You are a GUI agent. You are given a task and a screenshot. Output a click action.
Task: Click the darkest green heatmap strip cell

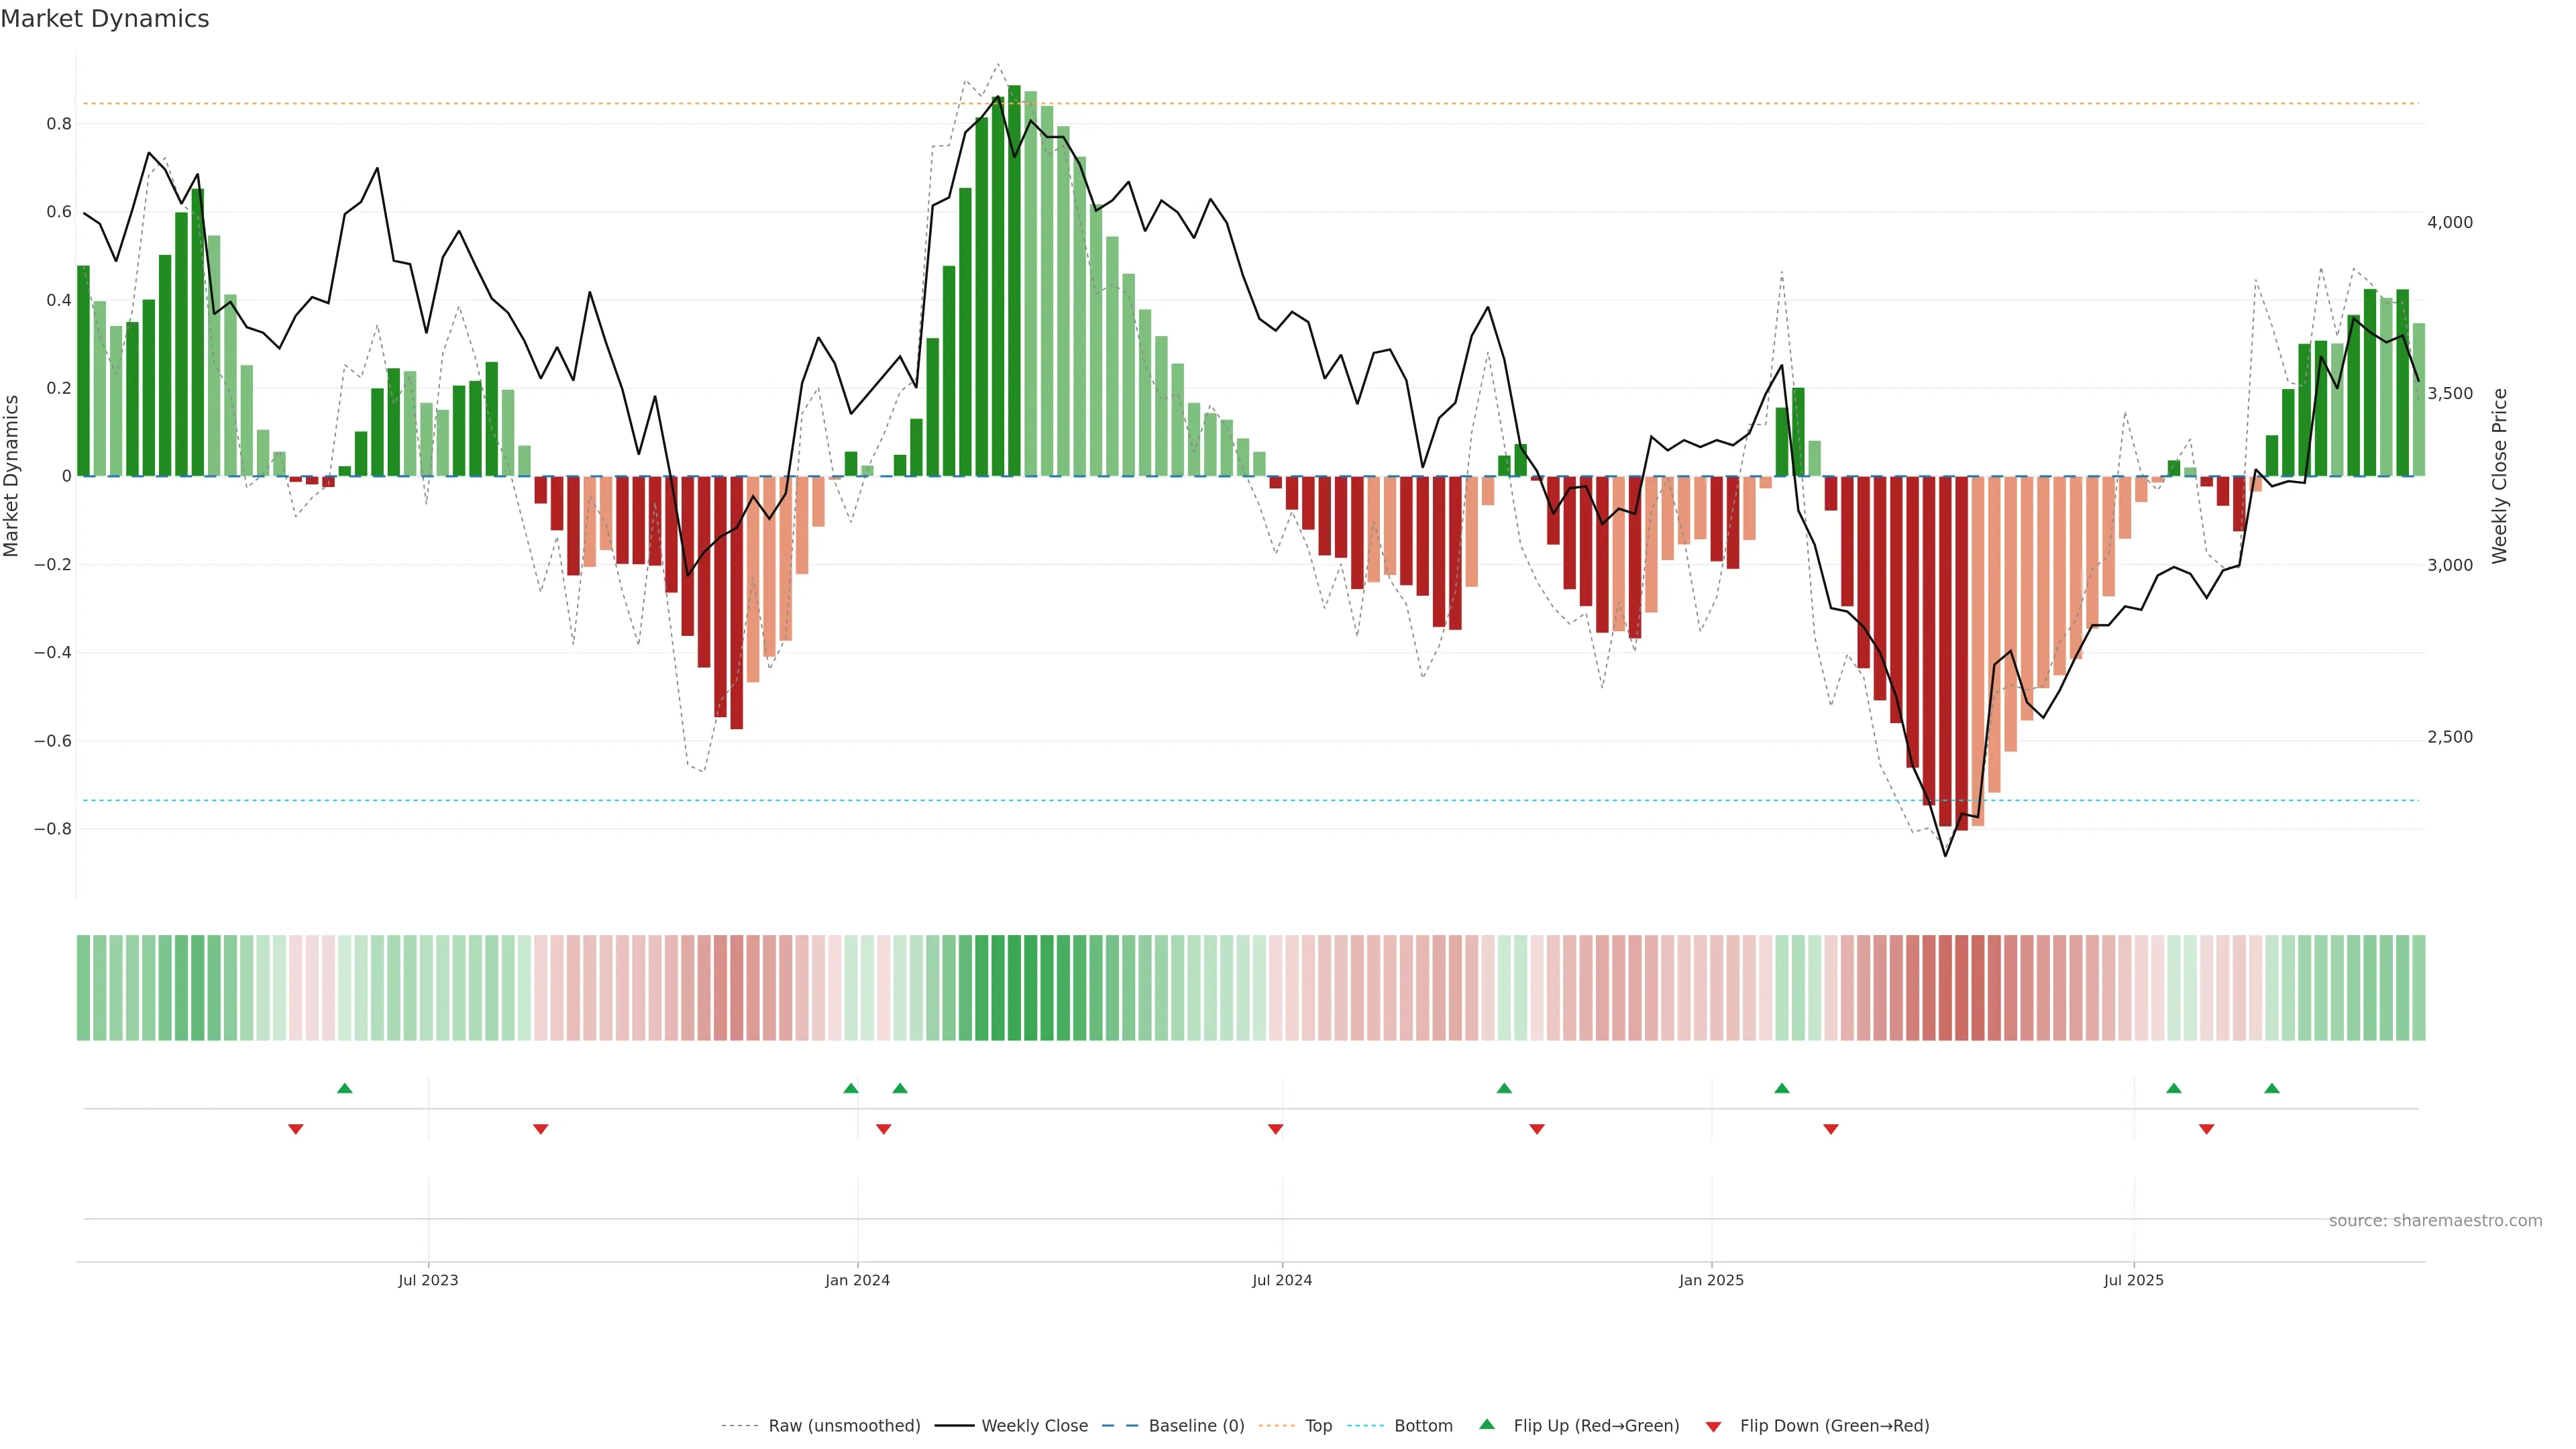pos(1014,987)
